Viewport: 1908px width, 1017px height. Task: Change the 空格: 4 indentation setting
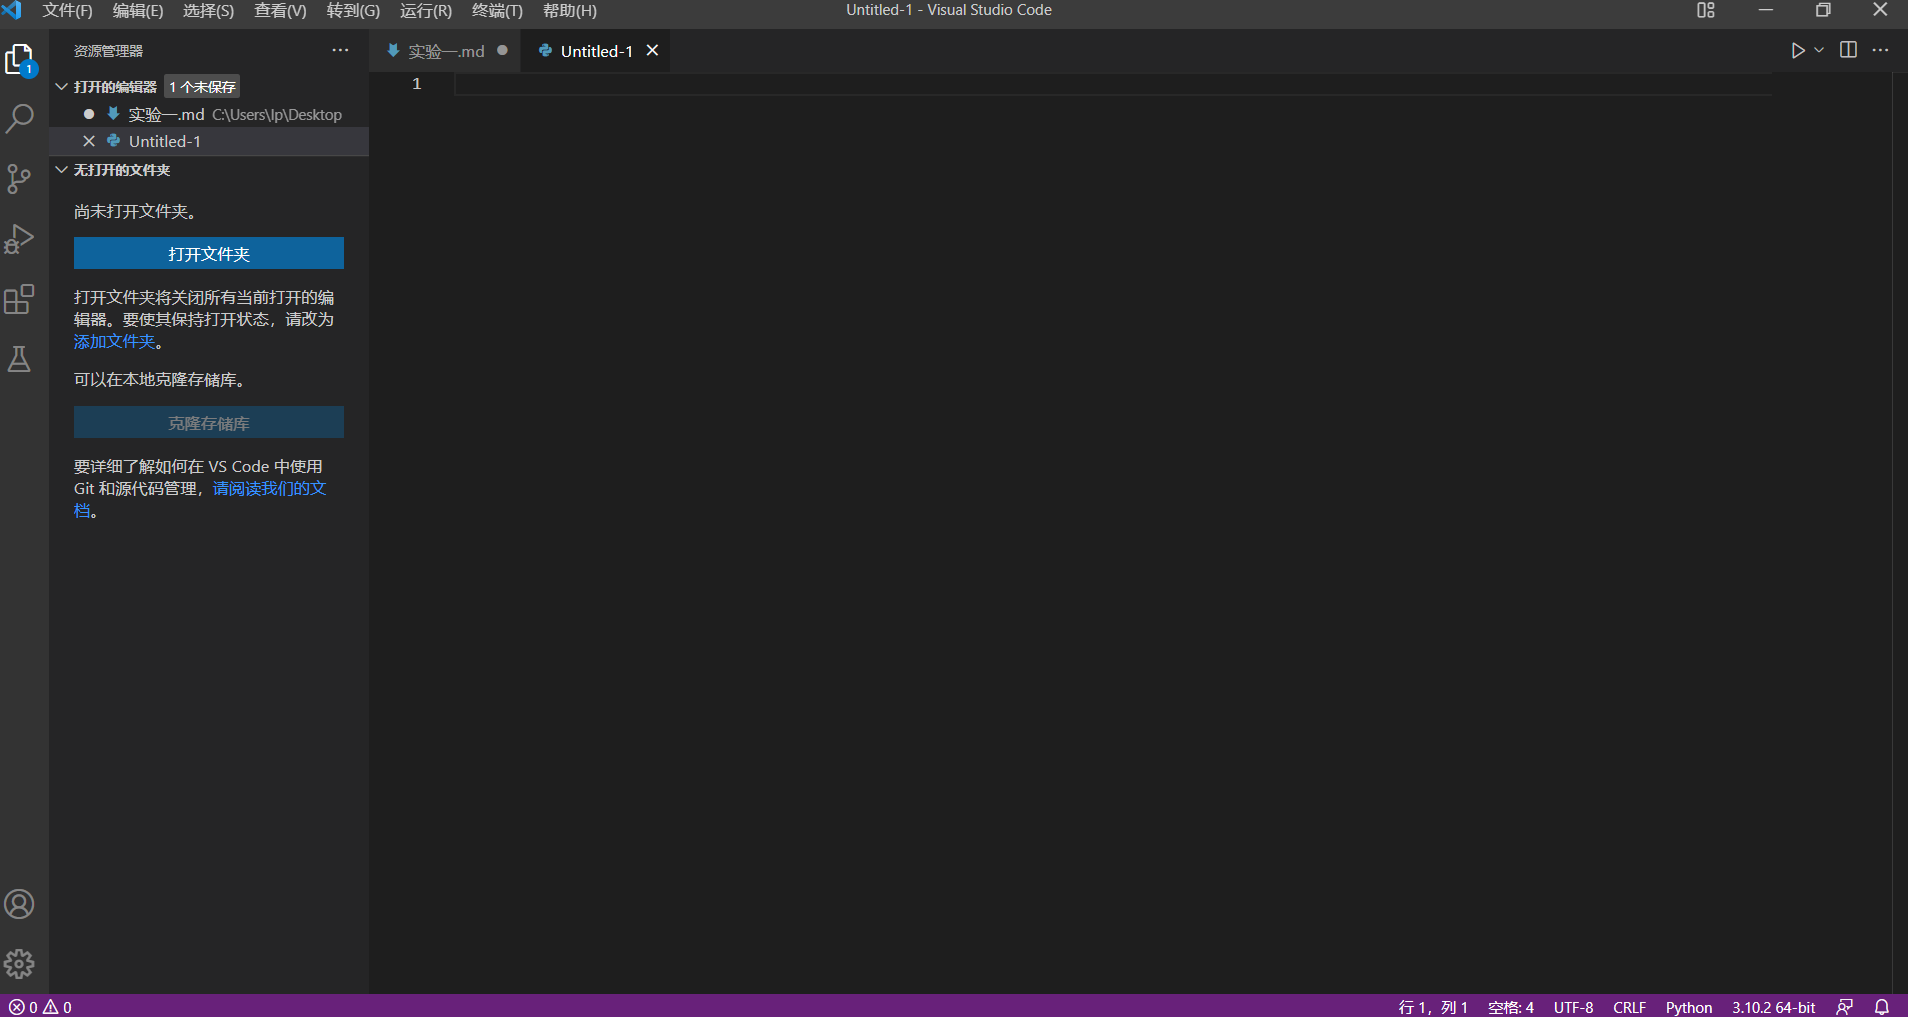click(1510, 1007)
